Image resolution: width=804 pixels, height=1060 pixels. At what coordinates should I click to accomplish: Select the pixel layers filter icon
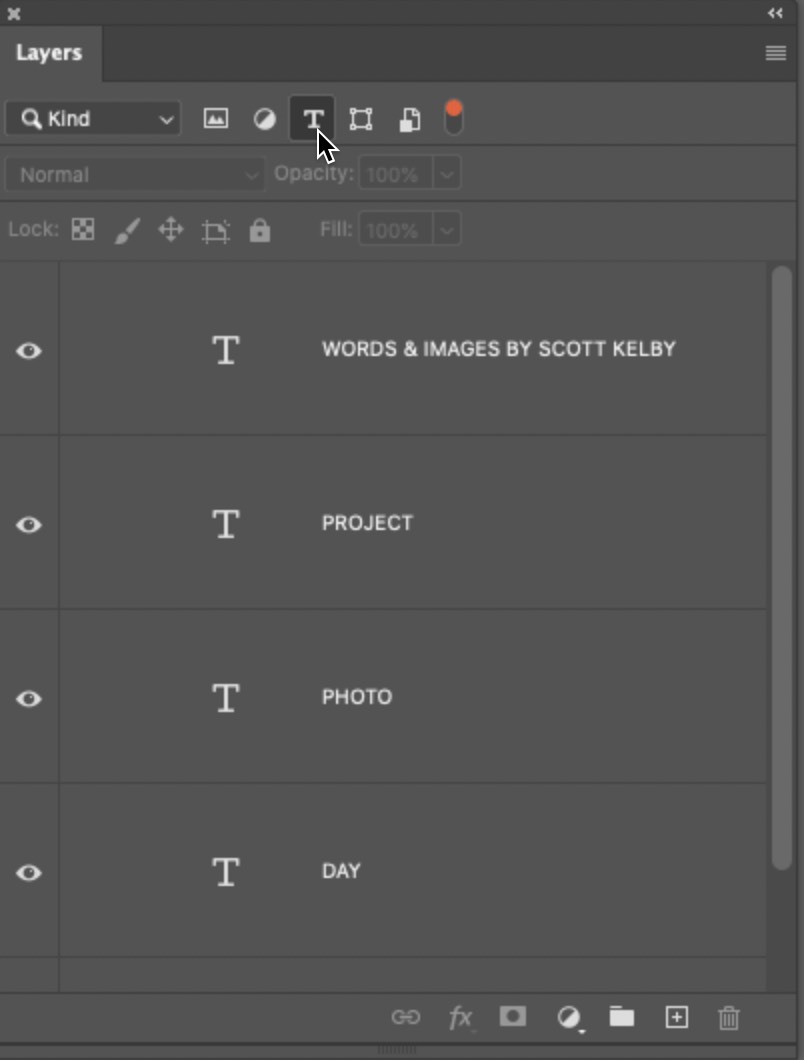[x=216, y=118]
